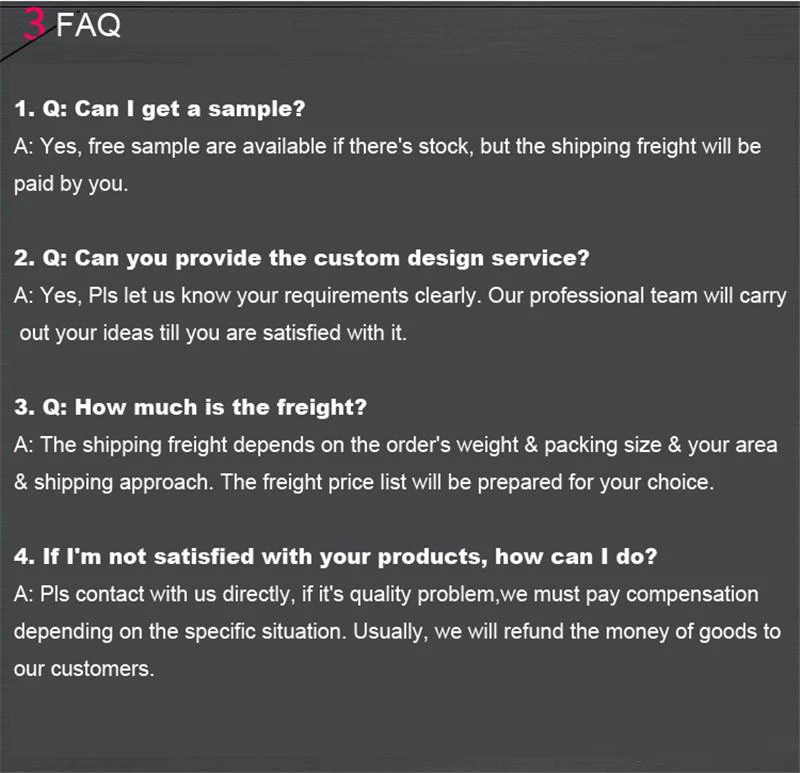Click the line mentioning freight price list
The image size is (800, 773).
(x=364, y=482)
